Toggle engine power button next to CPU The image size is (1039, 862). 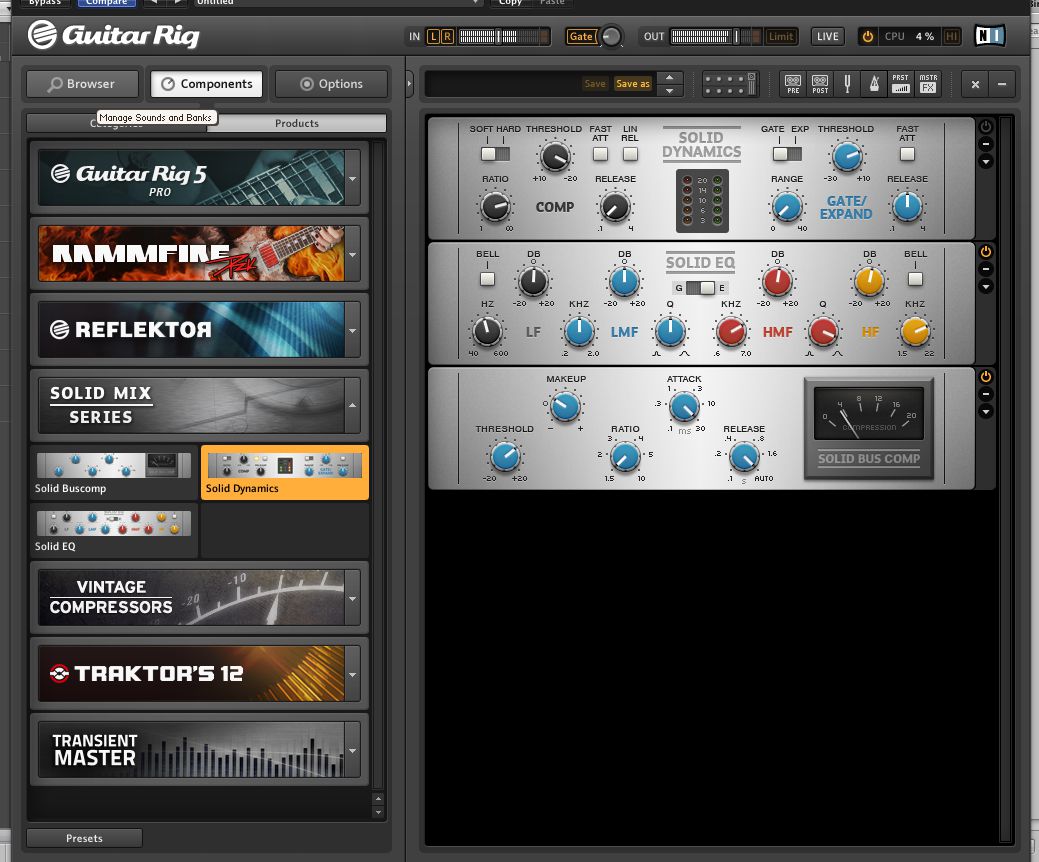coord(867,36)
